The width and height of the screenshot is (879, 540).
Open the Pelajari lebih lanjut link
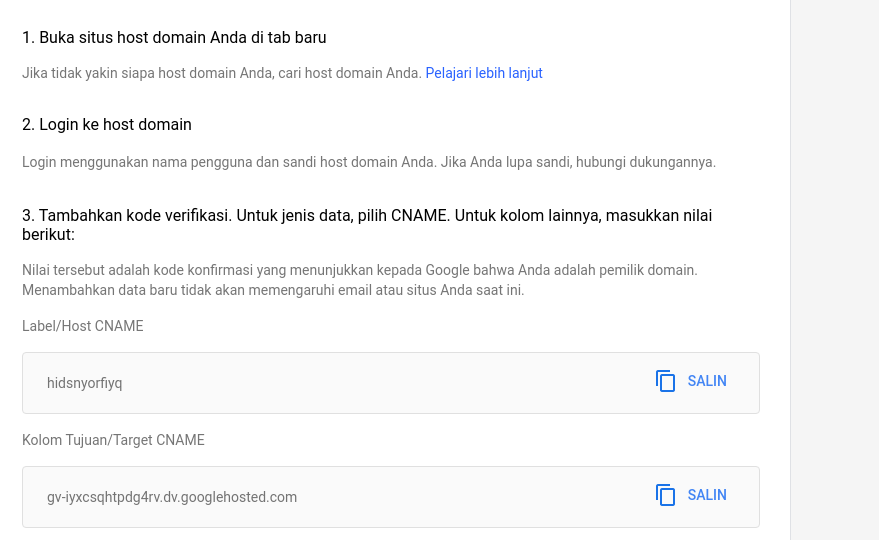click(x=484, y=73)
